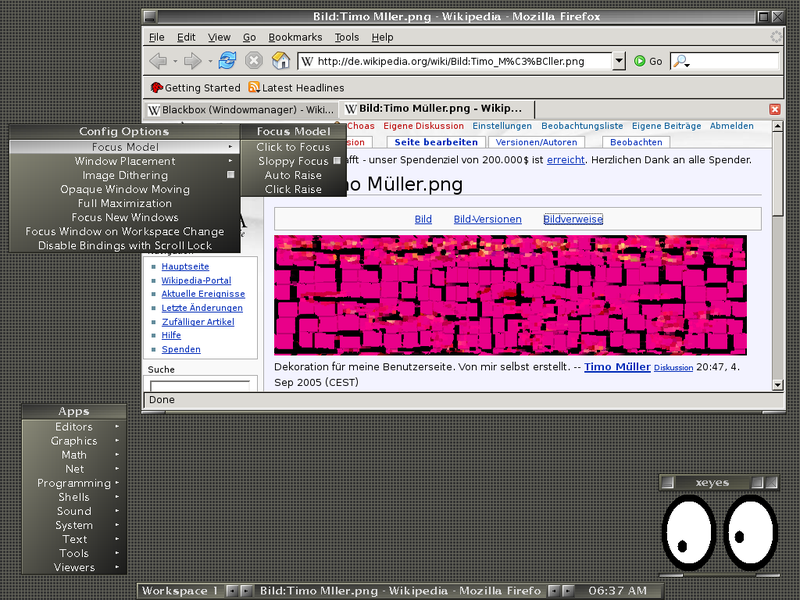Open the Hauptseite link in the sidebar
The image size is (800, 600).
pyautogui.click(x=184, y=266)
